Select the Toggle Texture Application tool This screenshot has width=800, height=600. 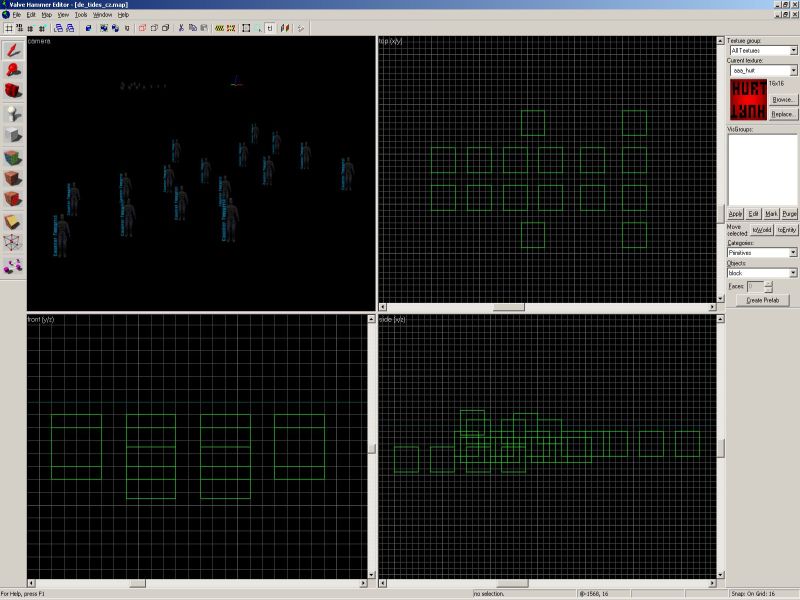click(x=13, y=157)
